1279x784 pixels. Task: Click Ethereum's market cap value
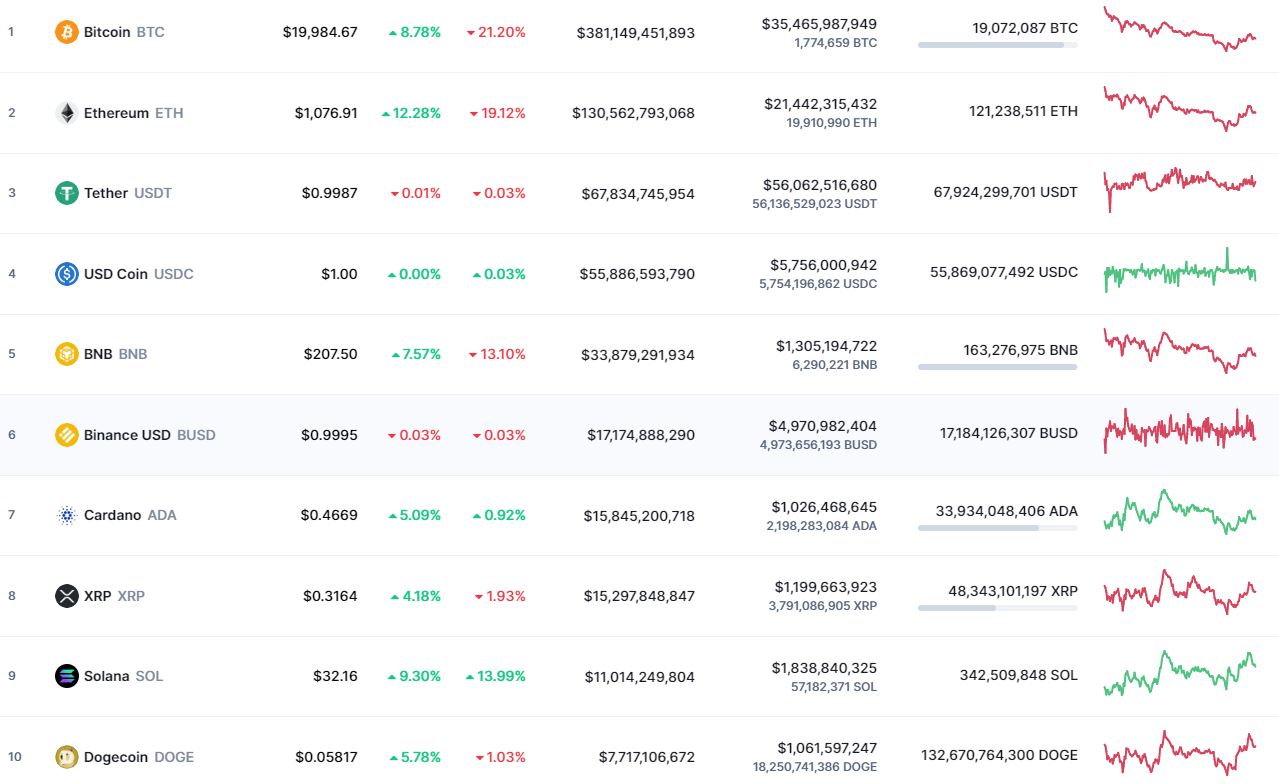633,113
